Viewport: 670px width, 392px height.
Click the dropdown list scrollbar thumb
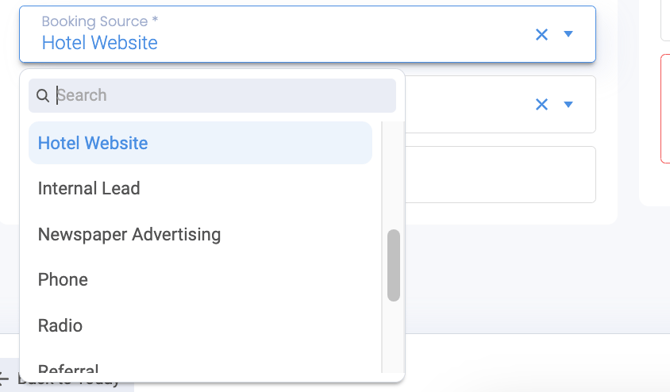394,265
